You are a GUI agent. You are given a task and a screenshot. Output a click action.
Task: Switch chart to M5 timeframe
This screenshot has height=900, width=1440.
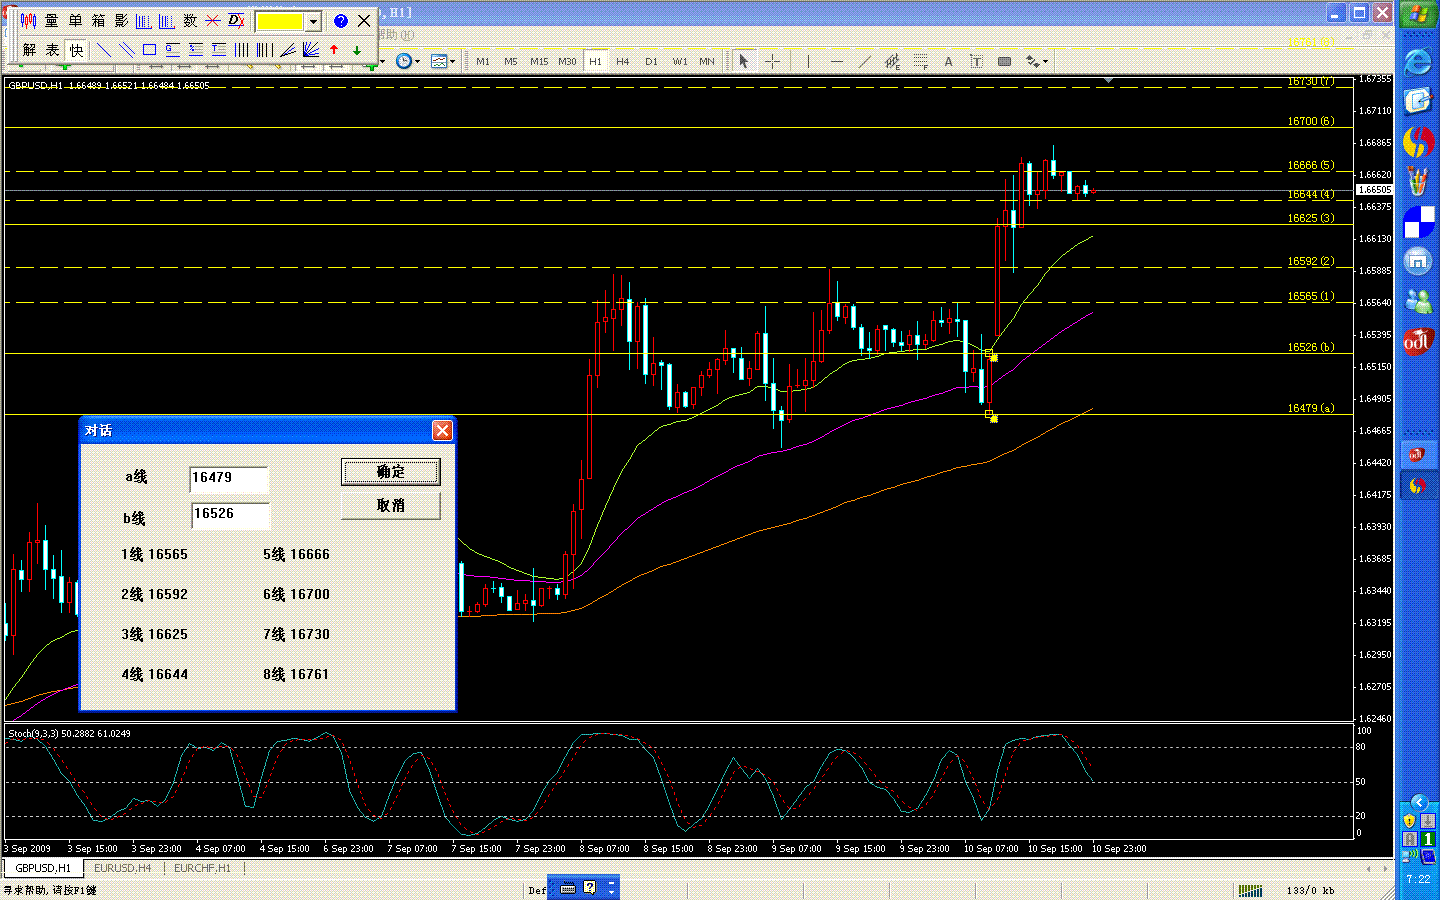click(511, 61)
